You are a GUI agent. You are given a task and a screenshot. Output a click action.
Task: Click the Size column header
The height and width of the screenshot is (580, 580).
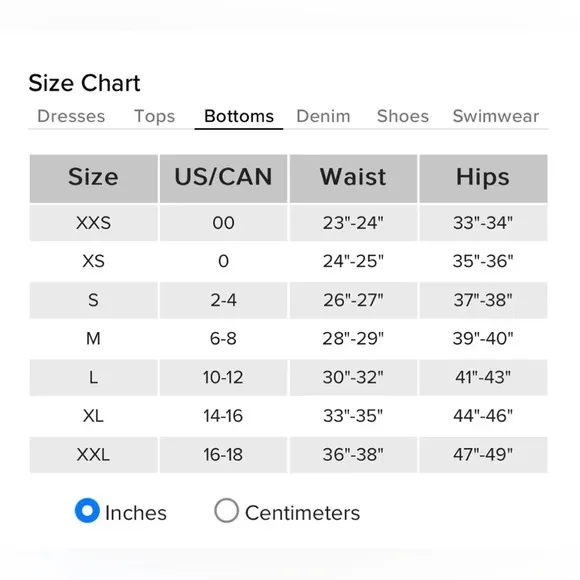[94, 179]
